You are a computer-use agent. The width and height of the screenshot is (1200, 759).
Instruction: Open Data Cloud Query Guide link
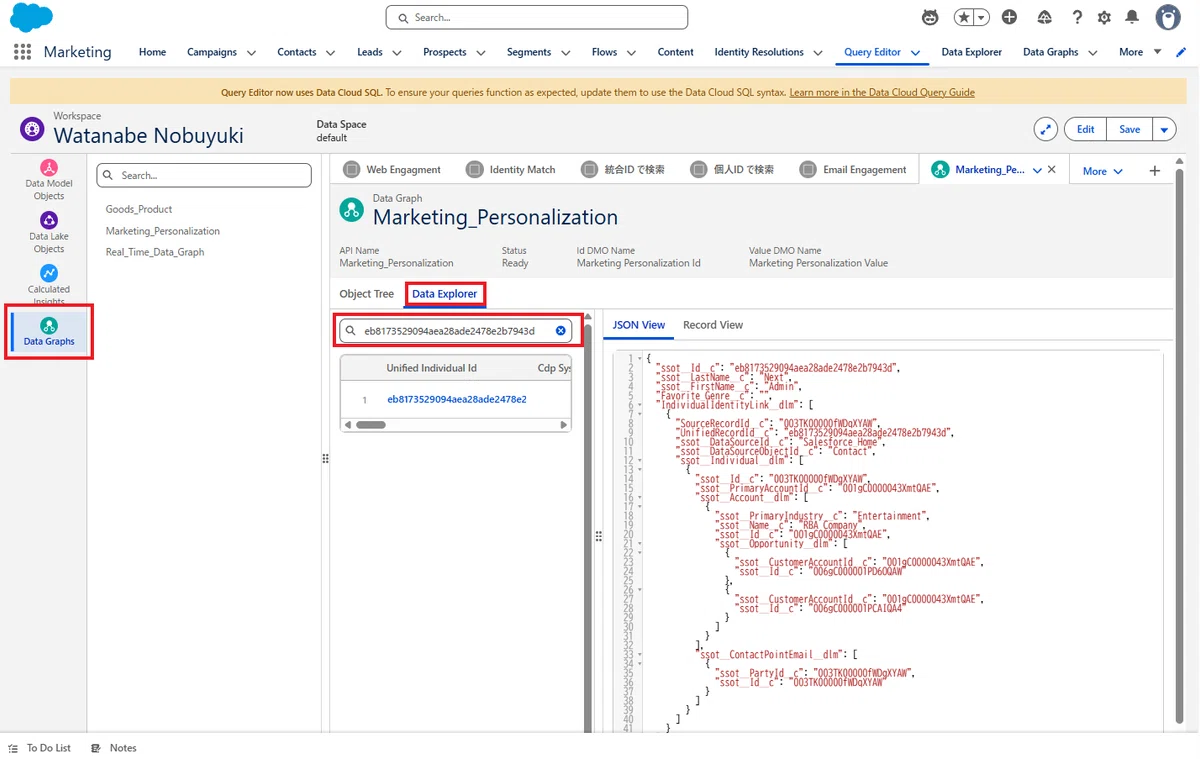coord(882,92)
